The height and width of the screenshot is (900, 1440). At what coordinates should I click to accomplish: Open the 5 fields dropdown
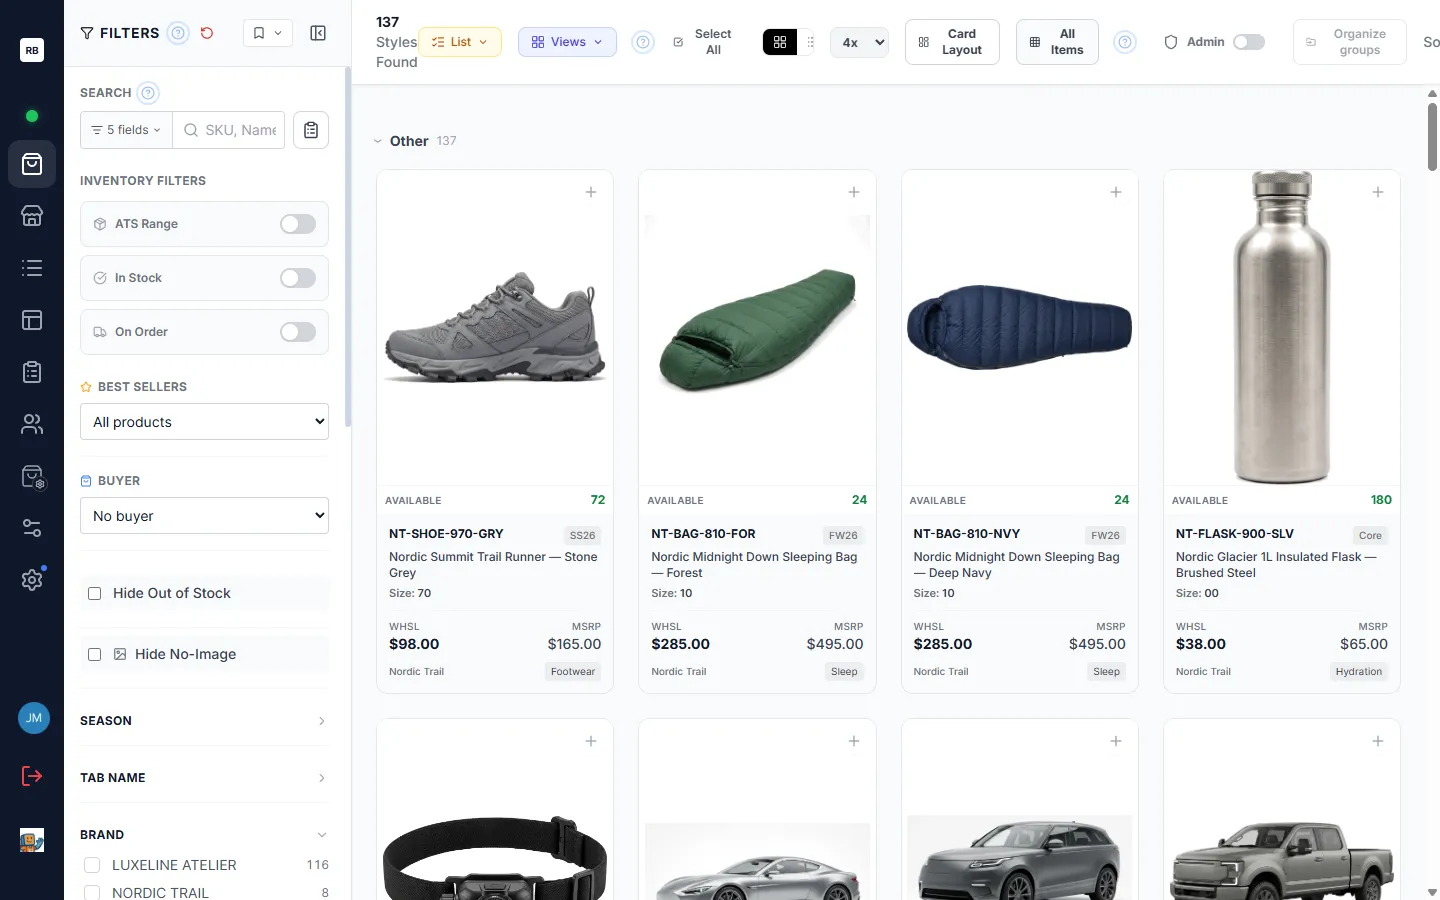[x=126, y=130]
